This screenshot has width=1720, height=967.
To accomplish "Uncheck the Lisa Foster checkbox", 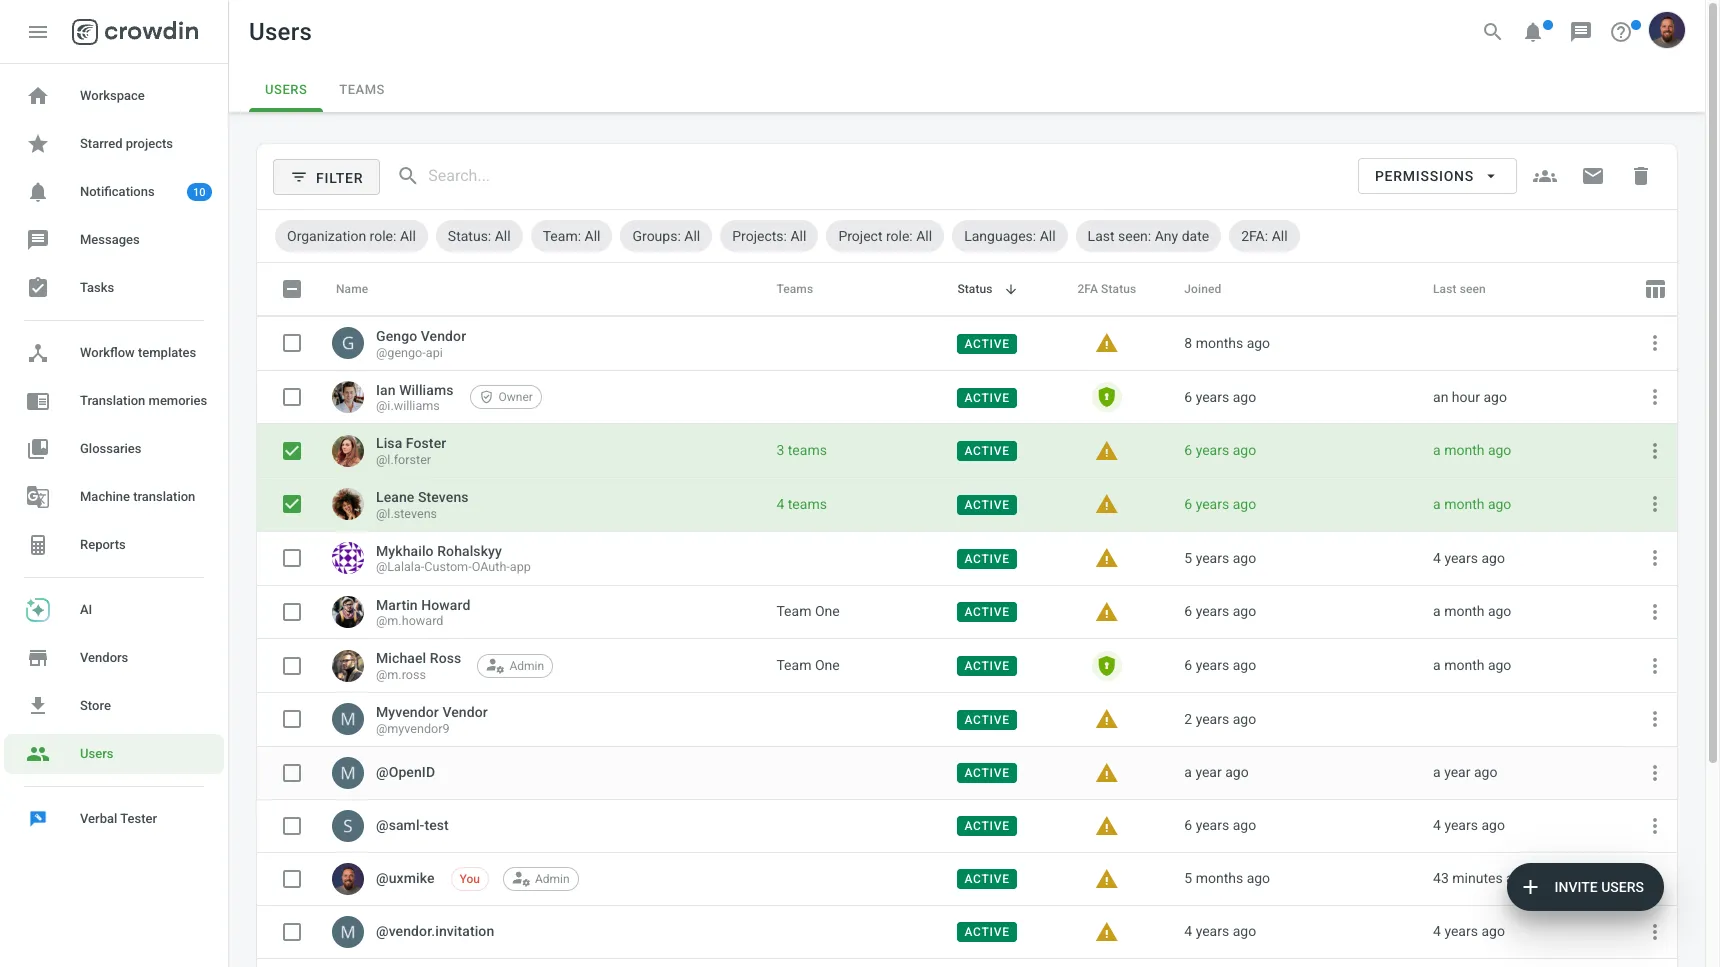I will tap(292, 451).
